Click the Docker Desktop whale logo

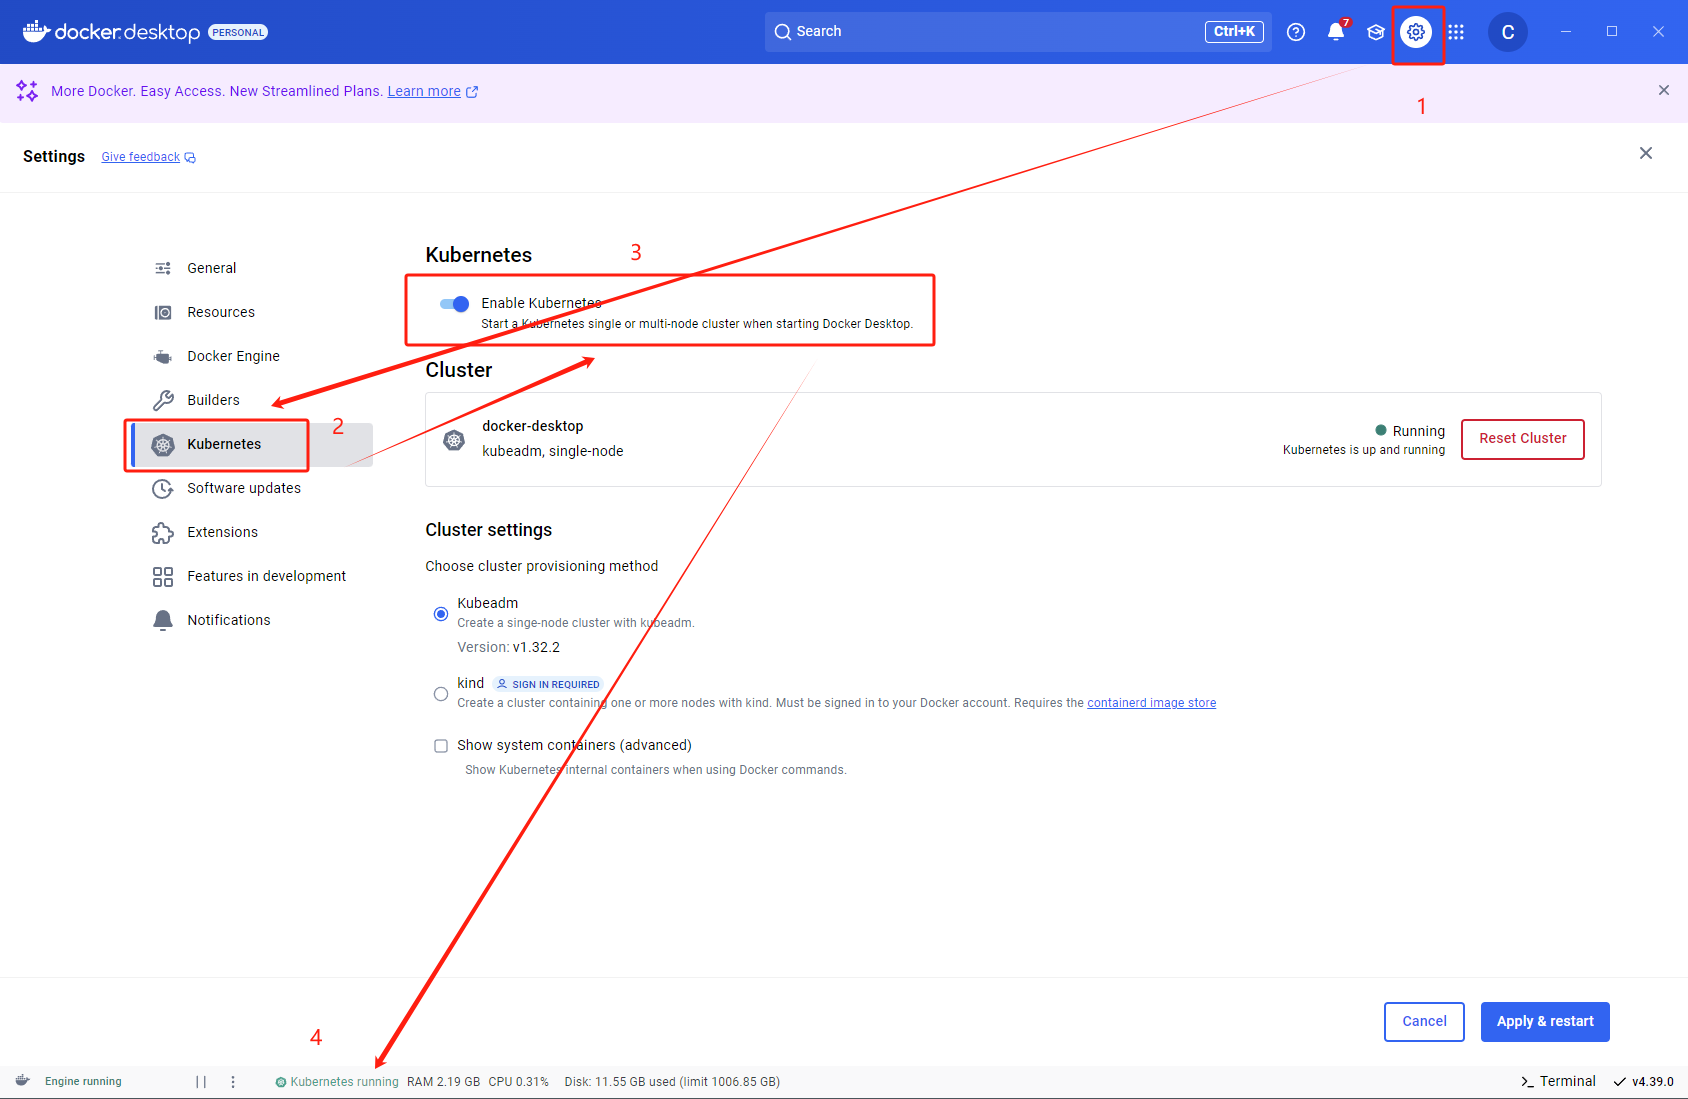pos(36,32)
